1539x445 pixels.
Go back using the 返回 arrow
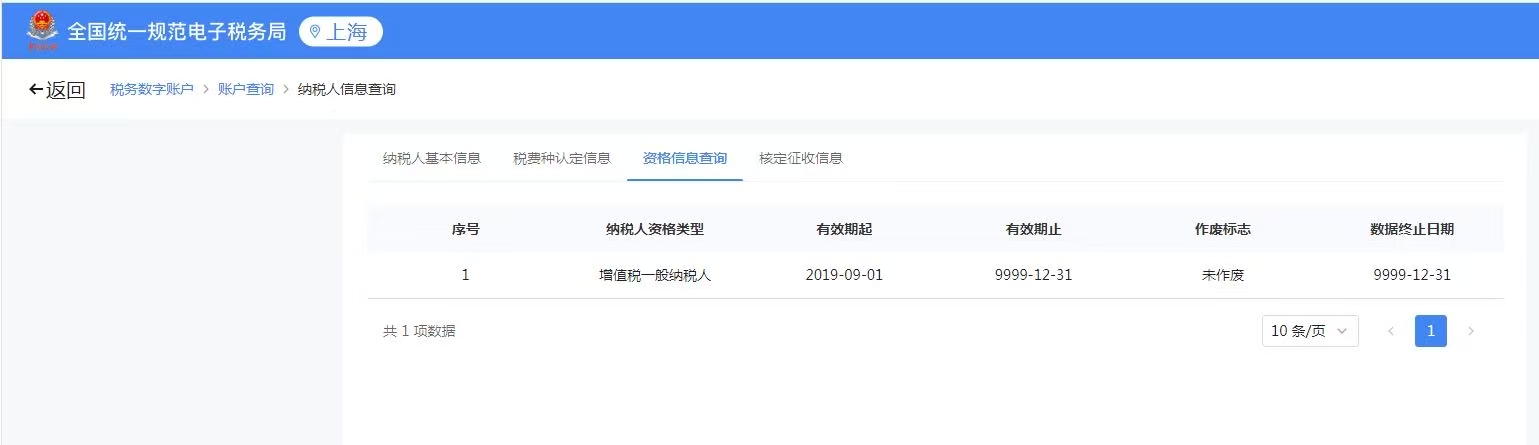coord(57,90)
